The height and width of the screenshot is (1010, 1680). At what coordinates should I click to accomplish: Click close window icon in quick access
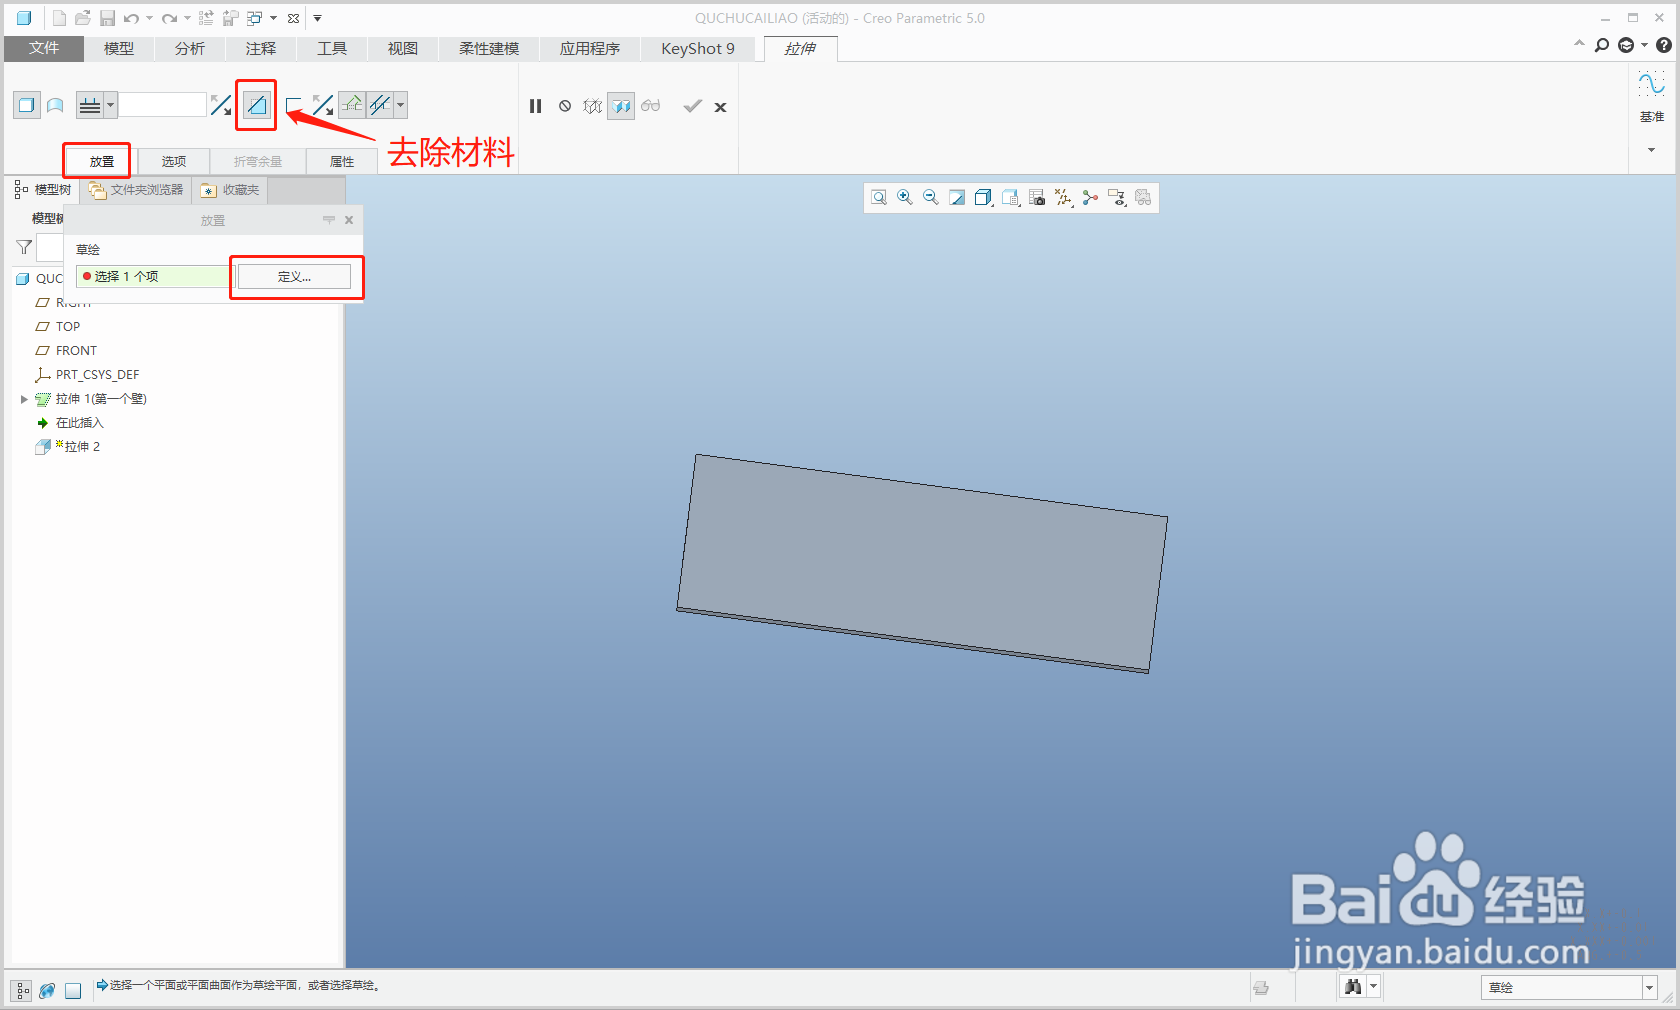pyautogui.click(x=293, y=18)
